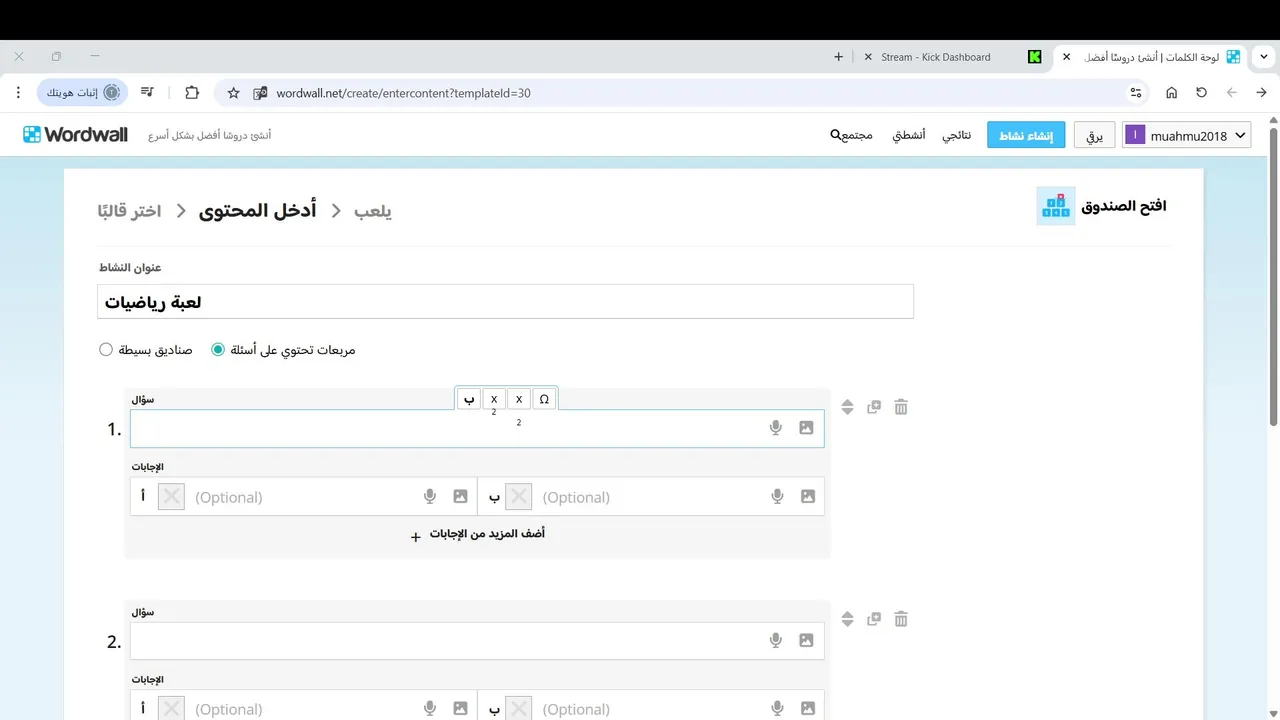
Task: Add audio with question 1 microphone icon
Action: [775, 428]
